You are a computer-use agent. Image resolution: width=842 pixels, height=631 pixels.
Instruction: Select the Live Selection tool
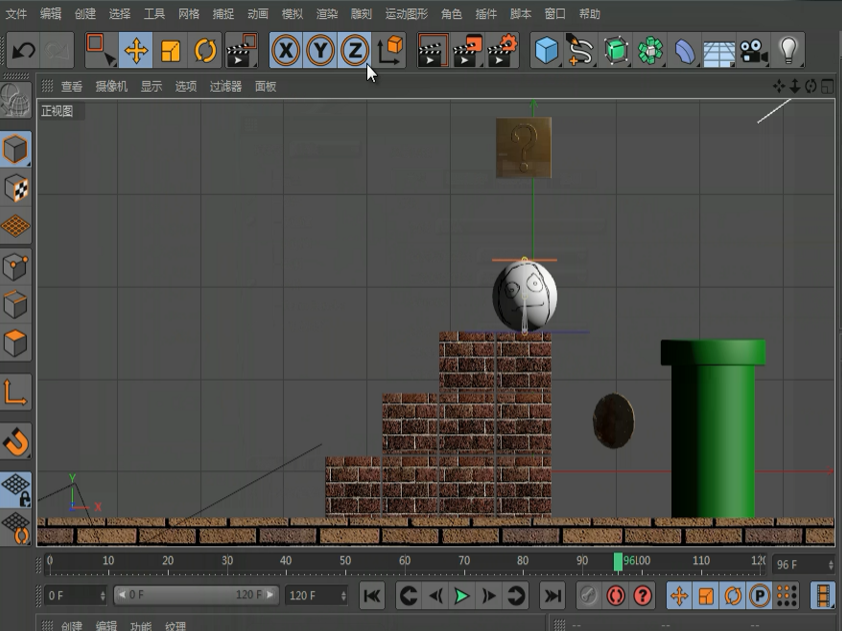(x=101, y=50)
